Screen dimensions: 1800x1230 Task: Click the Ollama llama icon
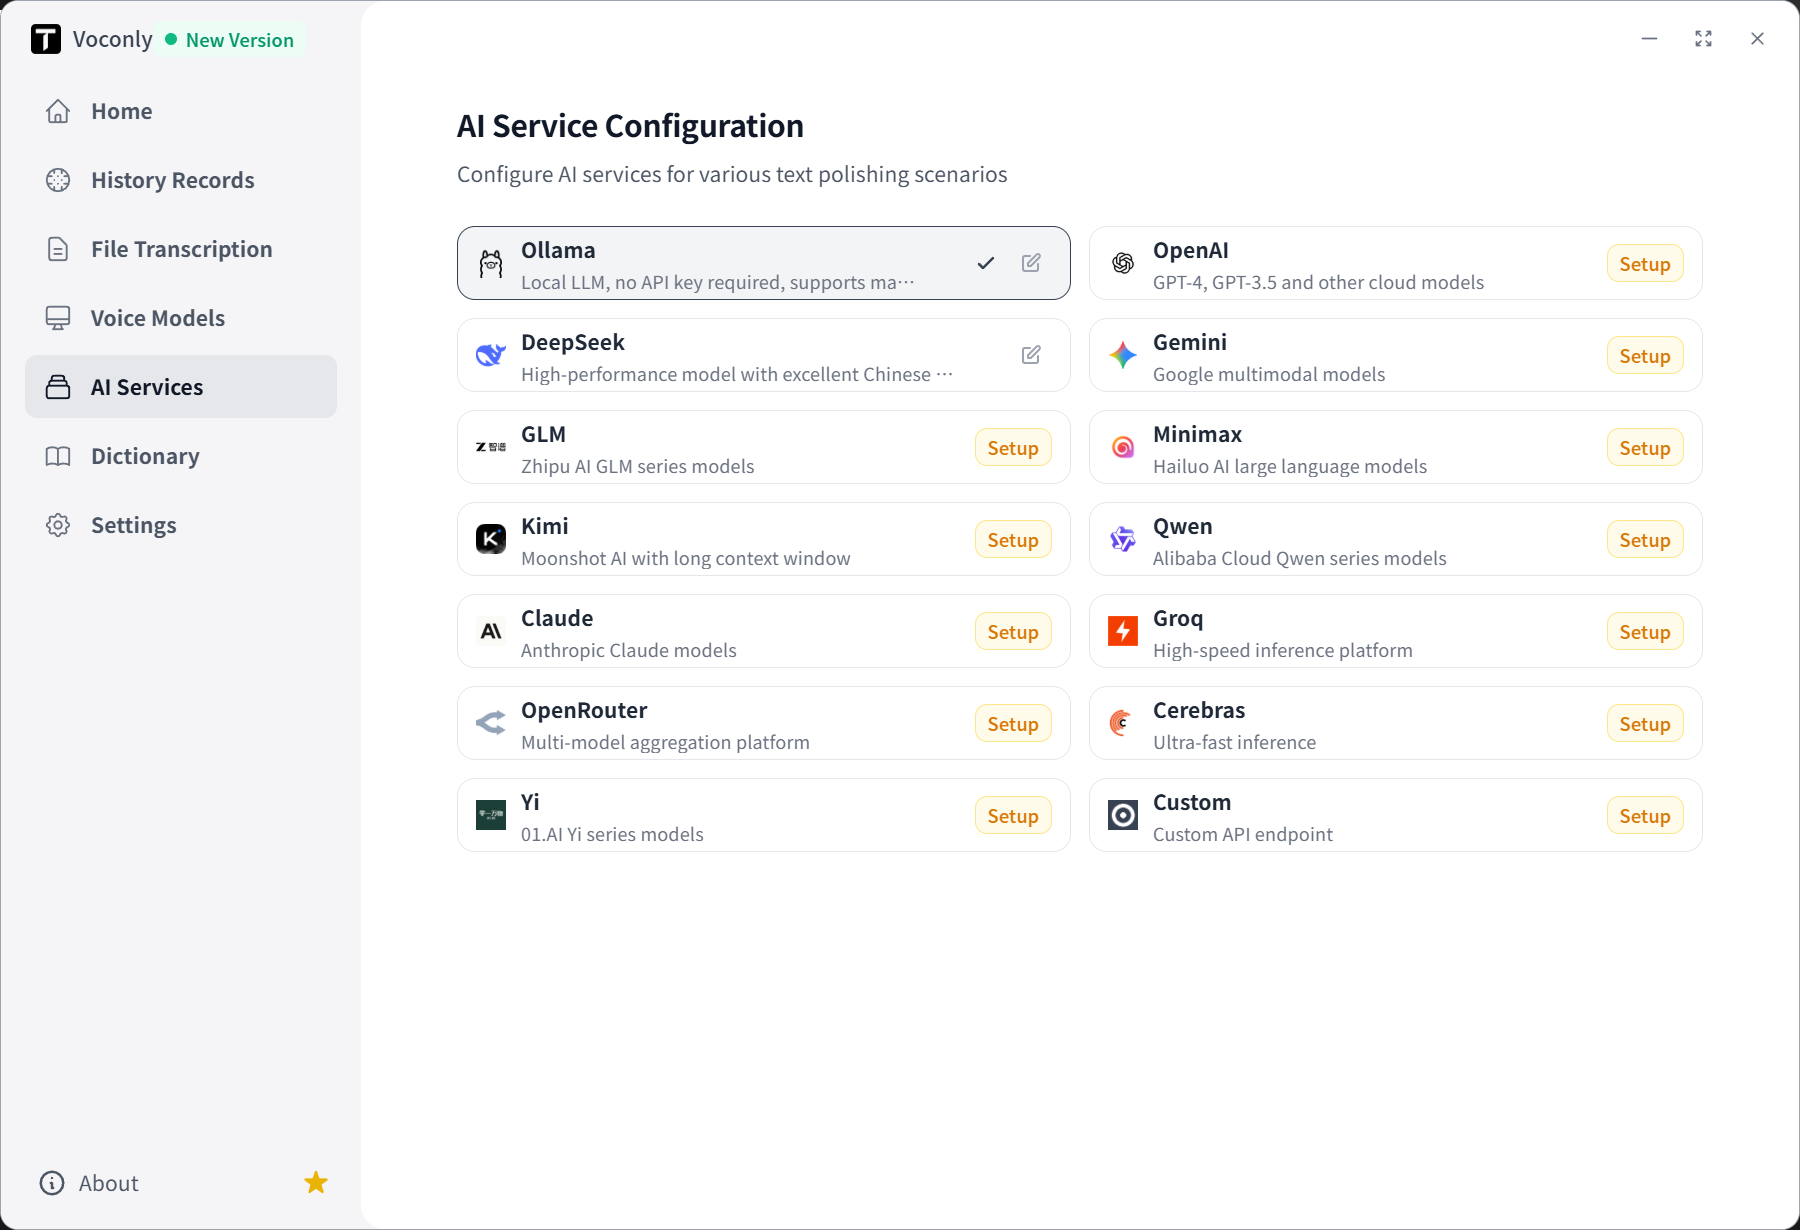[x=491, y=263]
